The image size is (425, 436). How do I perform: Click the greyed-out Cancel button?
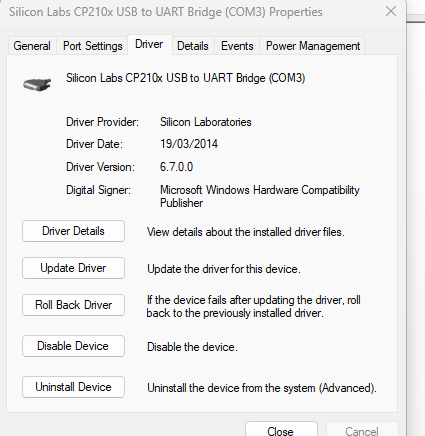click(362, 429)
